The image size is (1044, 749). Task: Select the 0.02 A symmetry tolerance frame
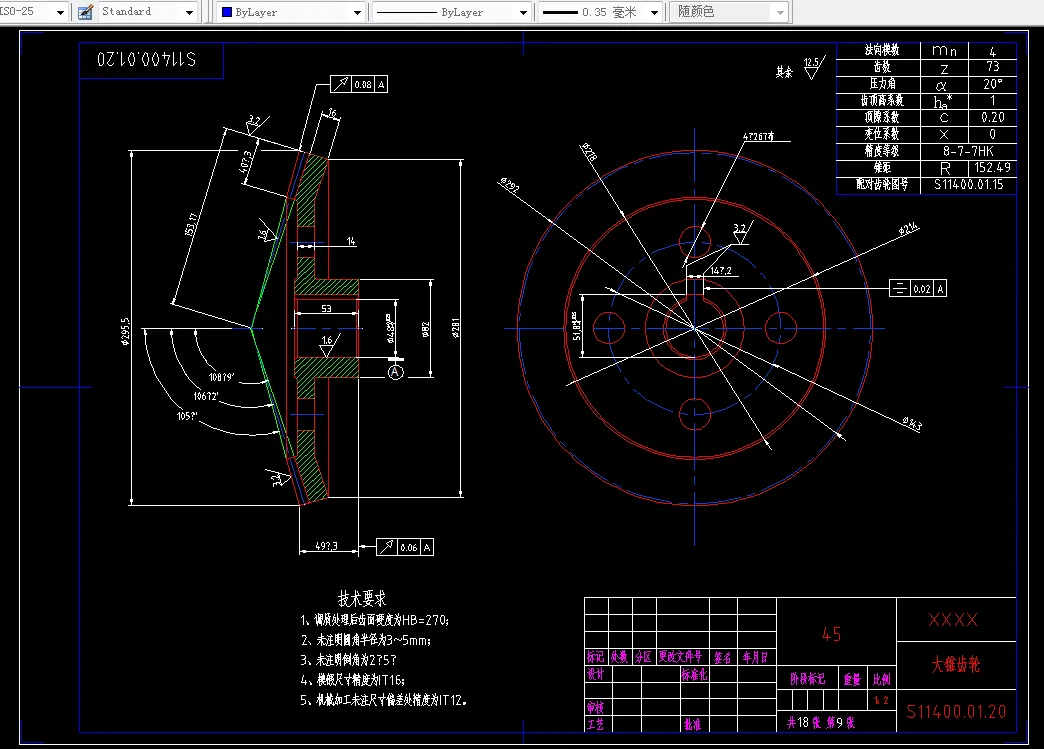[918, 288]
